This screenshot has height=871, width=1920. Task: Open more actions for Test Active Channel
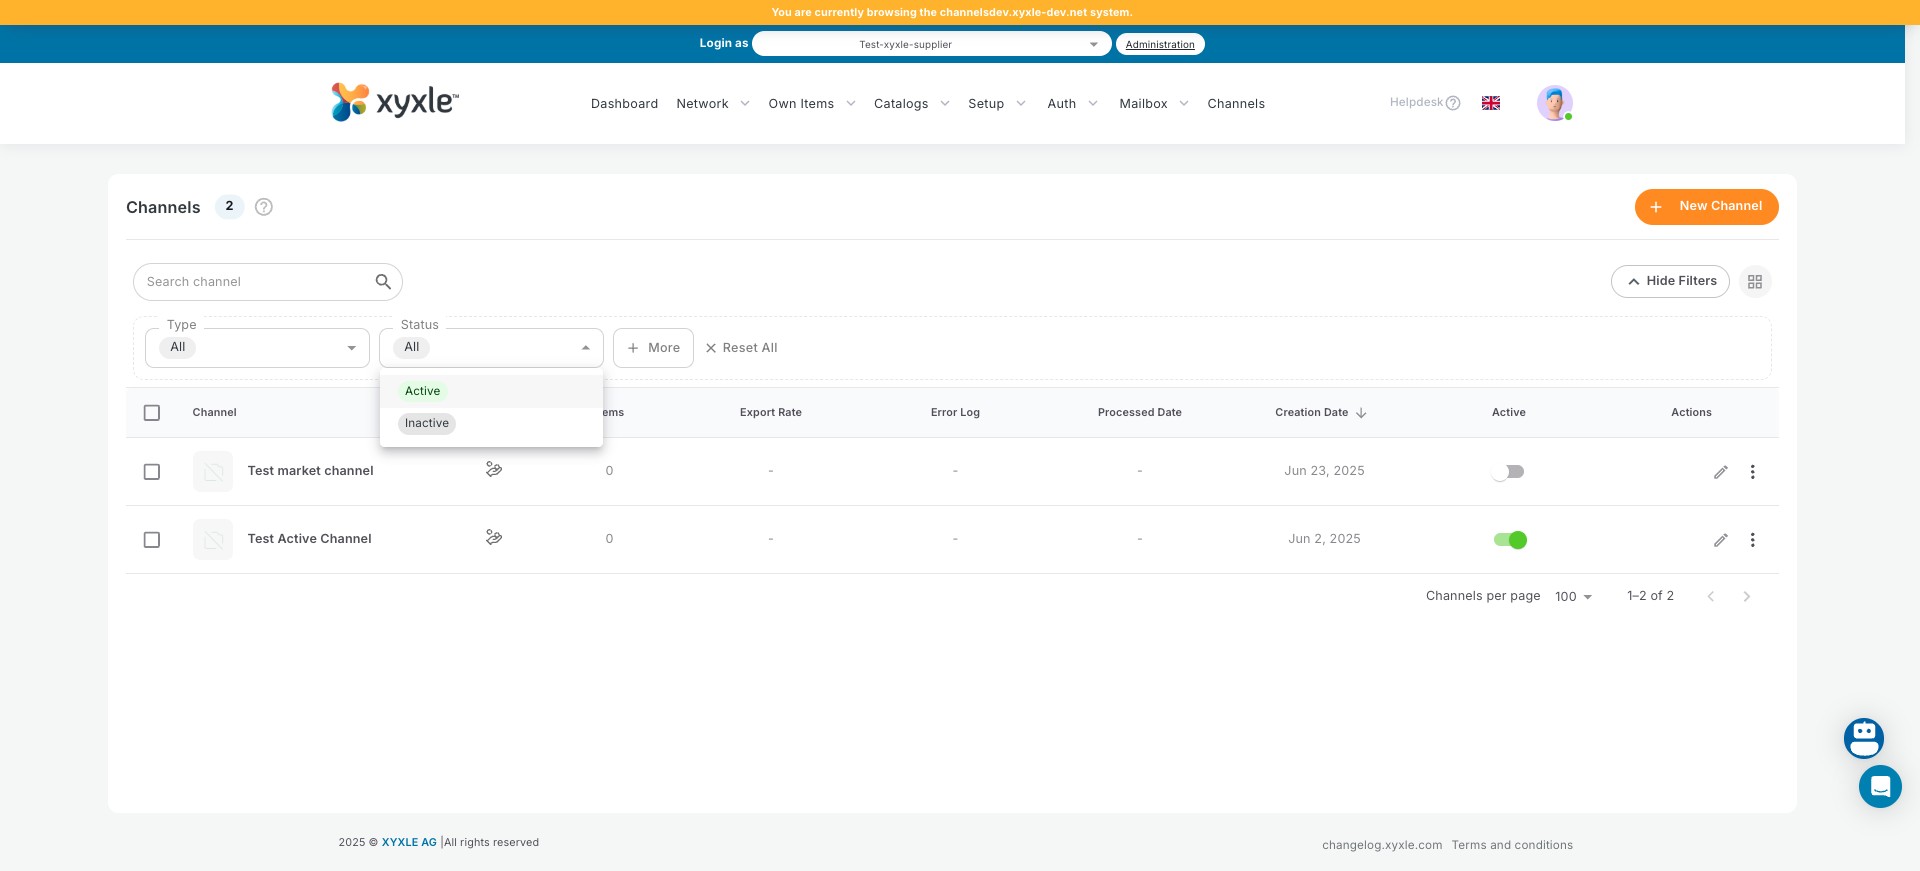click(x=1752, y=540)
